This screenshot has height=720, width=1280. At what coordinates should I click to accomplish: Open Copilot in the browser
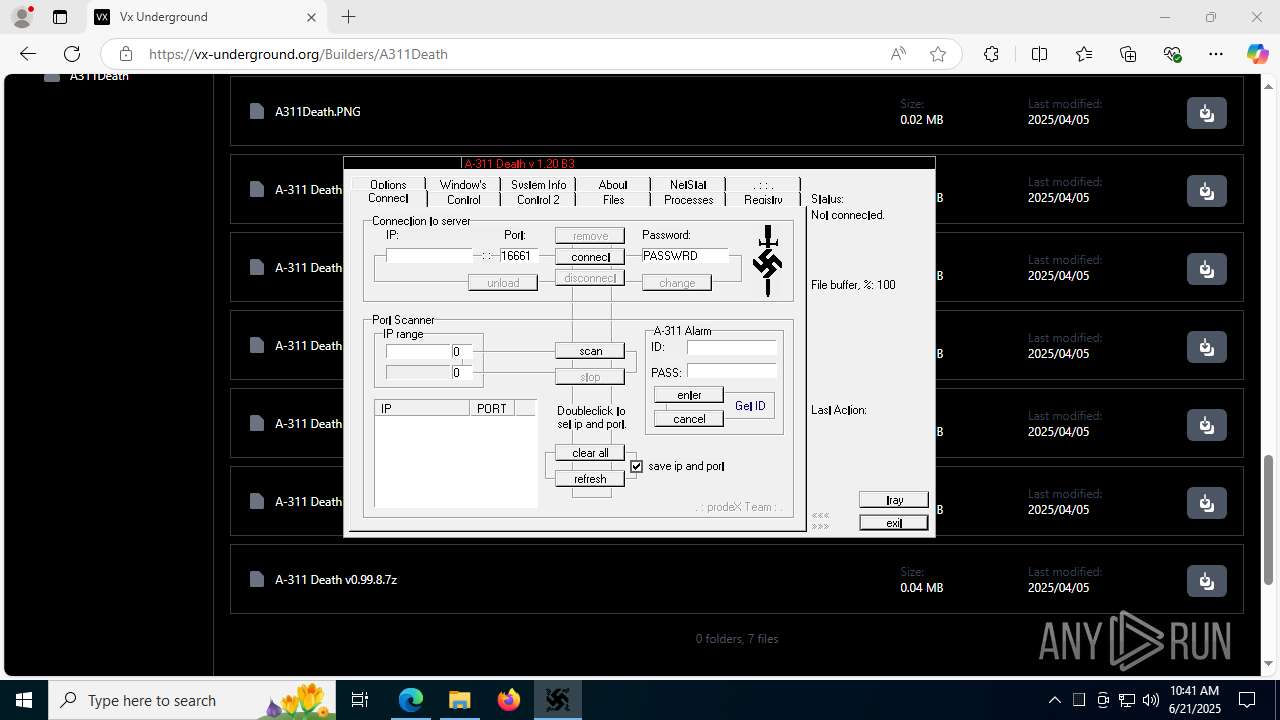[1257, 54]
